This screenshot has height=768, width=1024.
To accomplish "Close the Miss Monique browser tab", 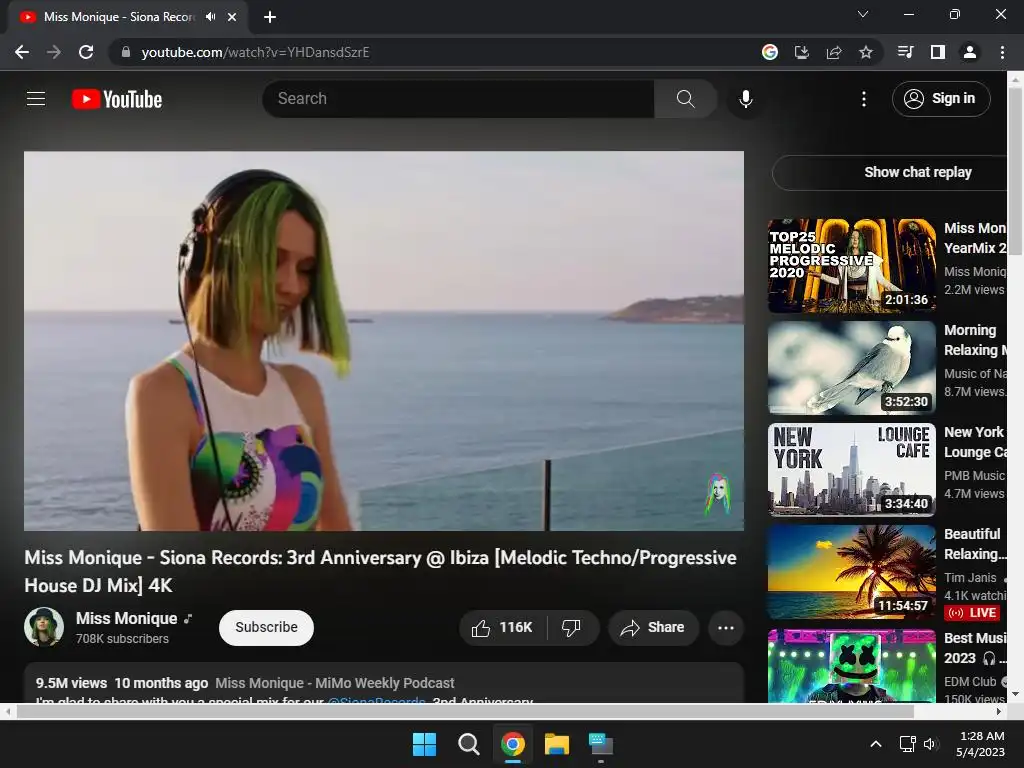I will click(232, 17).
